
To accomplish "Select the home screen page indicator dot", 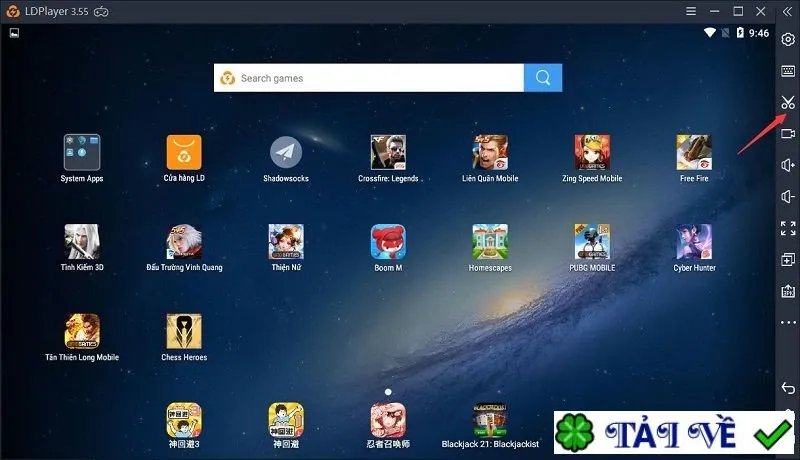I will (x=388, y=392).
